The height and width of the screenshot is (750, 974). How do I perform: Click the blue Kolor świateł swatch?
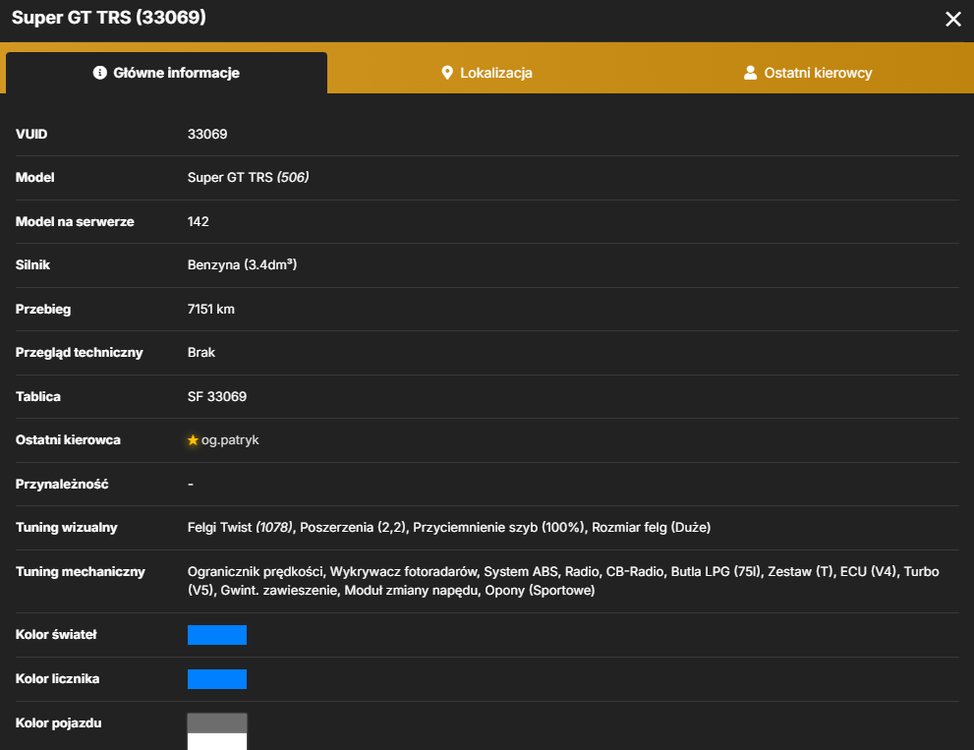tap(217, 635)
